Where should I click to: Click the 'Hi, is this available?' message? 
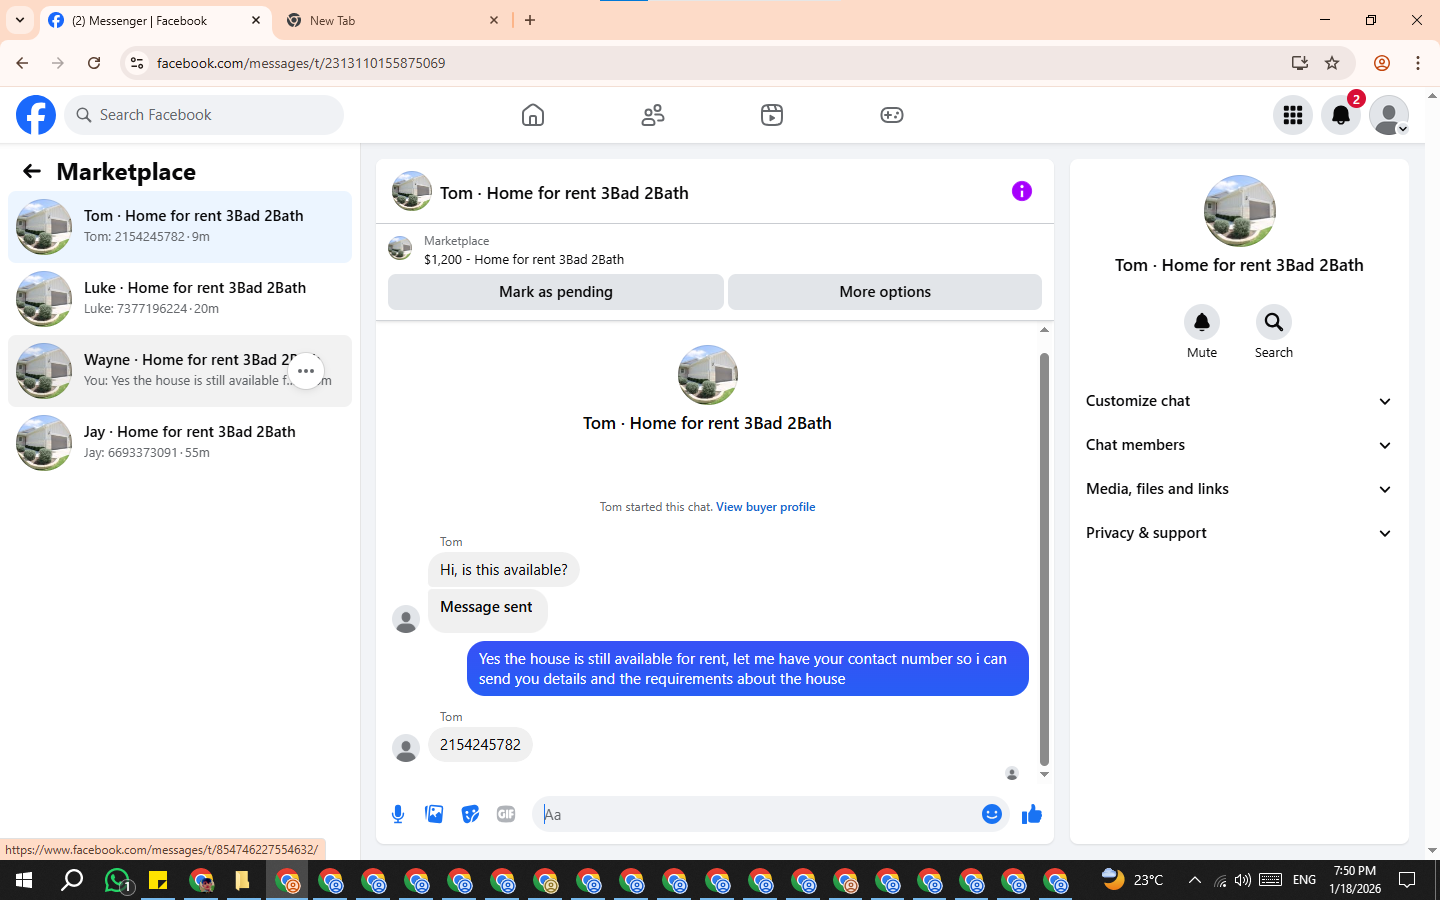click(504, 570)
